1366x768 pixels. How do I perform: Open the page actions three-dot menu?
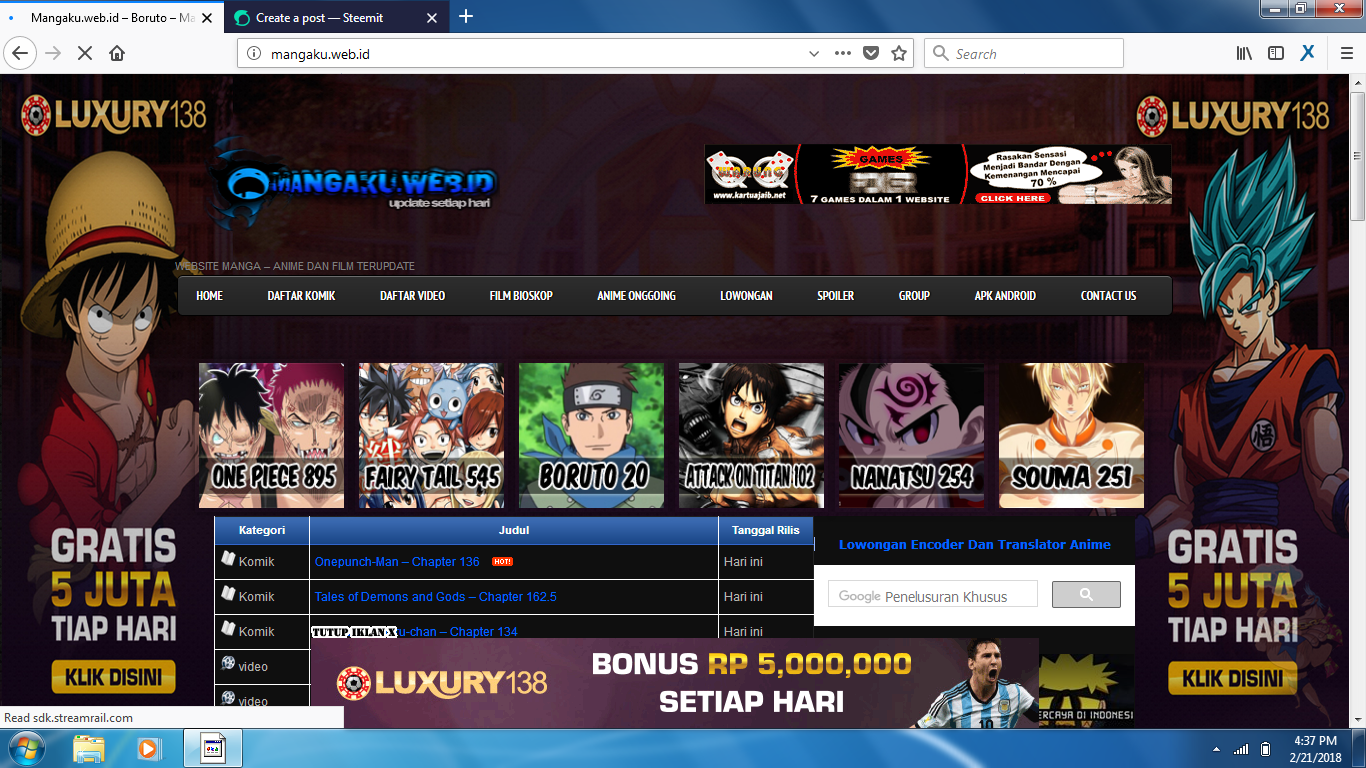843,54
